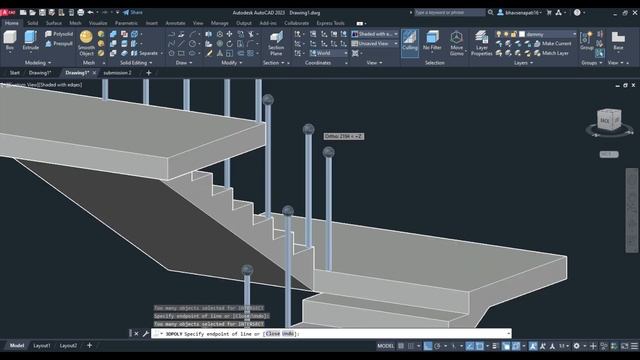The width and height of the screenshot is (640, 360).
Task: Click the Polysolid tool
Action: click(59, 34)
